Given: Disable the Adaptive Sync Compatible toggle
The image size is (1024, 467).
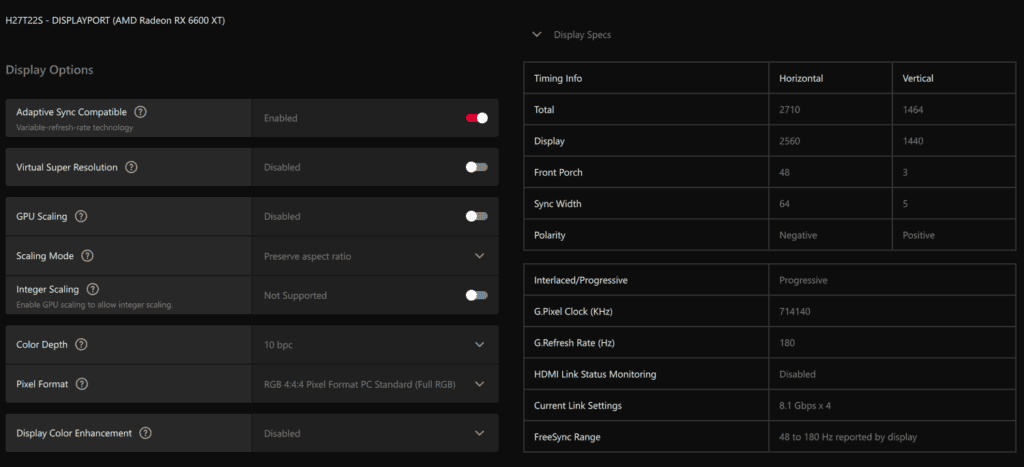Looking at the screenshot, I should point(477,118).
